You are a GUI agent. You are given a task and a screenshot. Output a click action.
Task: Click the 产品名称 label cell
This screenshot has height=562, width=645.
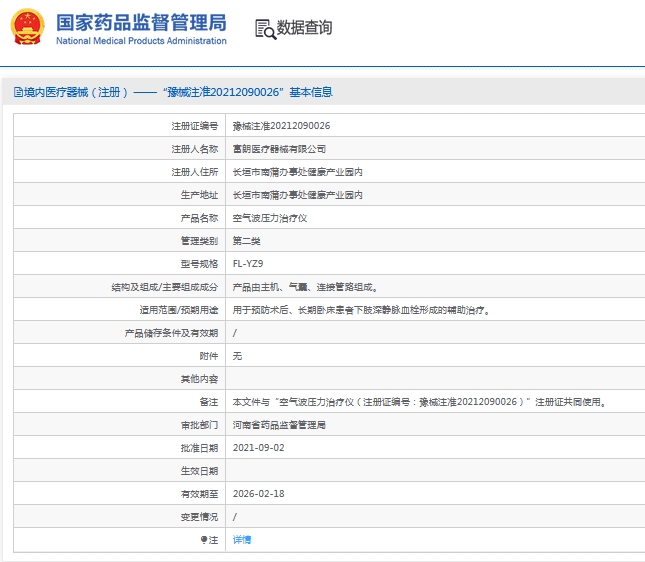pyautogui.click(x=120, y=218)
